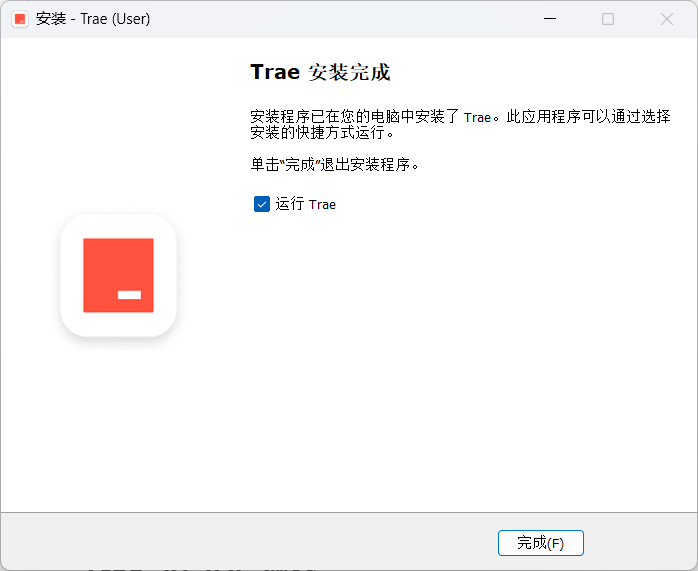
Task: Minimize the Trae installer window
Action: pos(550,19)
